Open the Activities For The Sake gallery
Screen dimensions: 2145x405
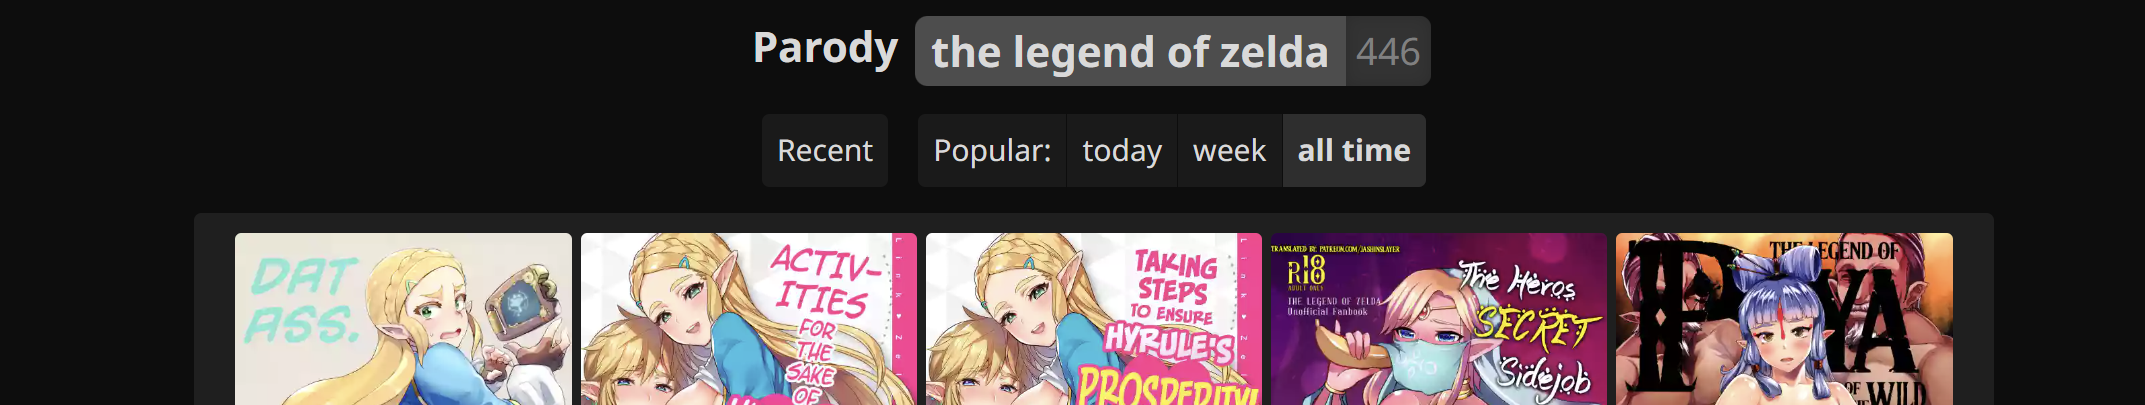coord(748,319)
